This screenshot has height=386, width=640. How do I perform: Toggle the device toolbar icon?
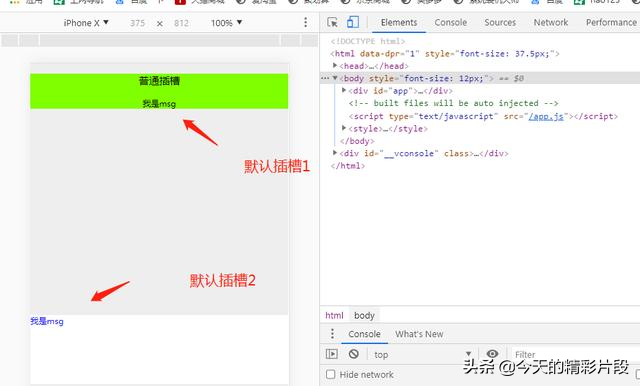[353, 22]
